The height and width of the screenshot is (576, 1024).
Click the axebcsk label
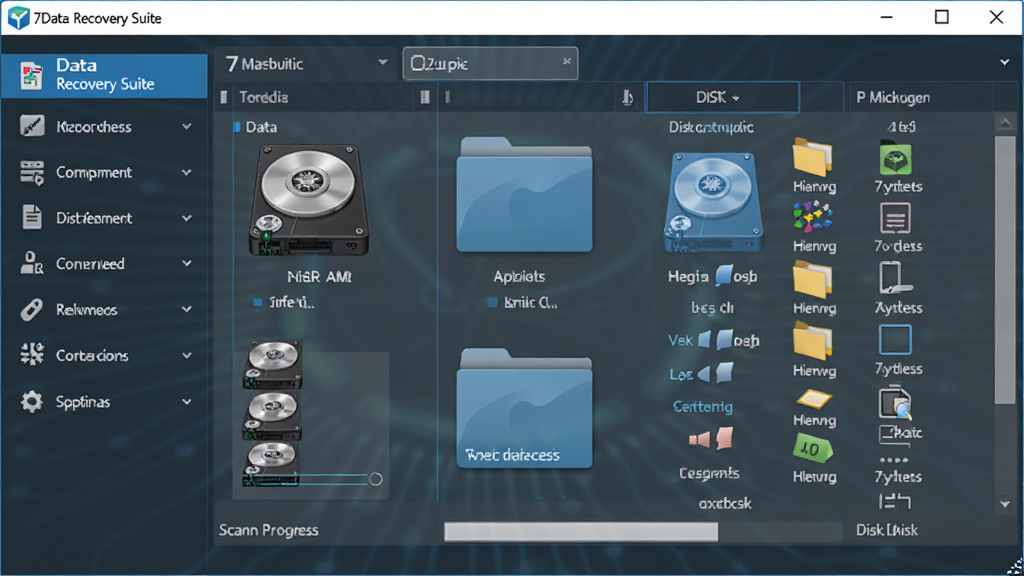(x=725, y=504)
